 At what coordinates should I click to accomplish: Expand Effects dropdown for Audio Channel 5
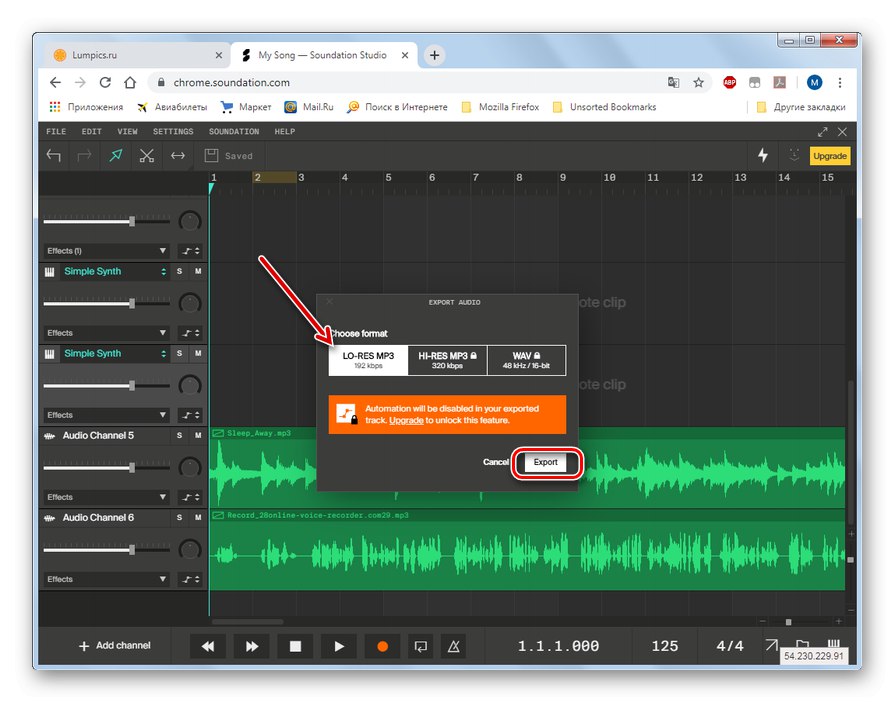(106, 497)
